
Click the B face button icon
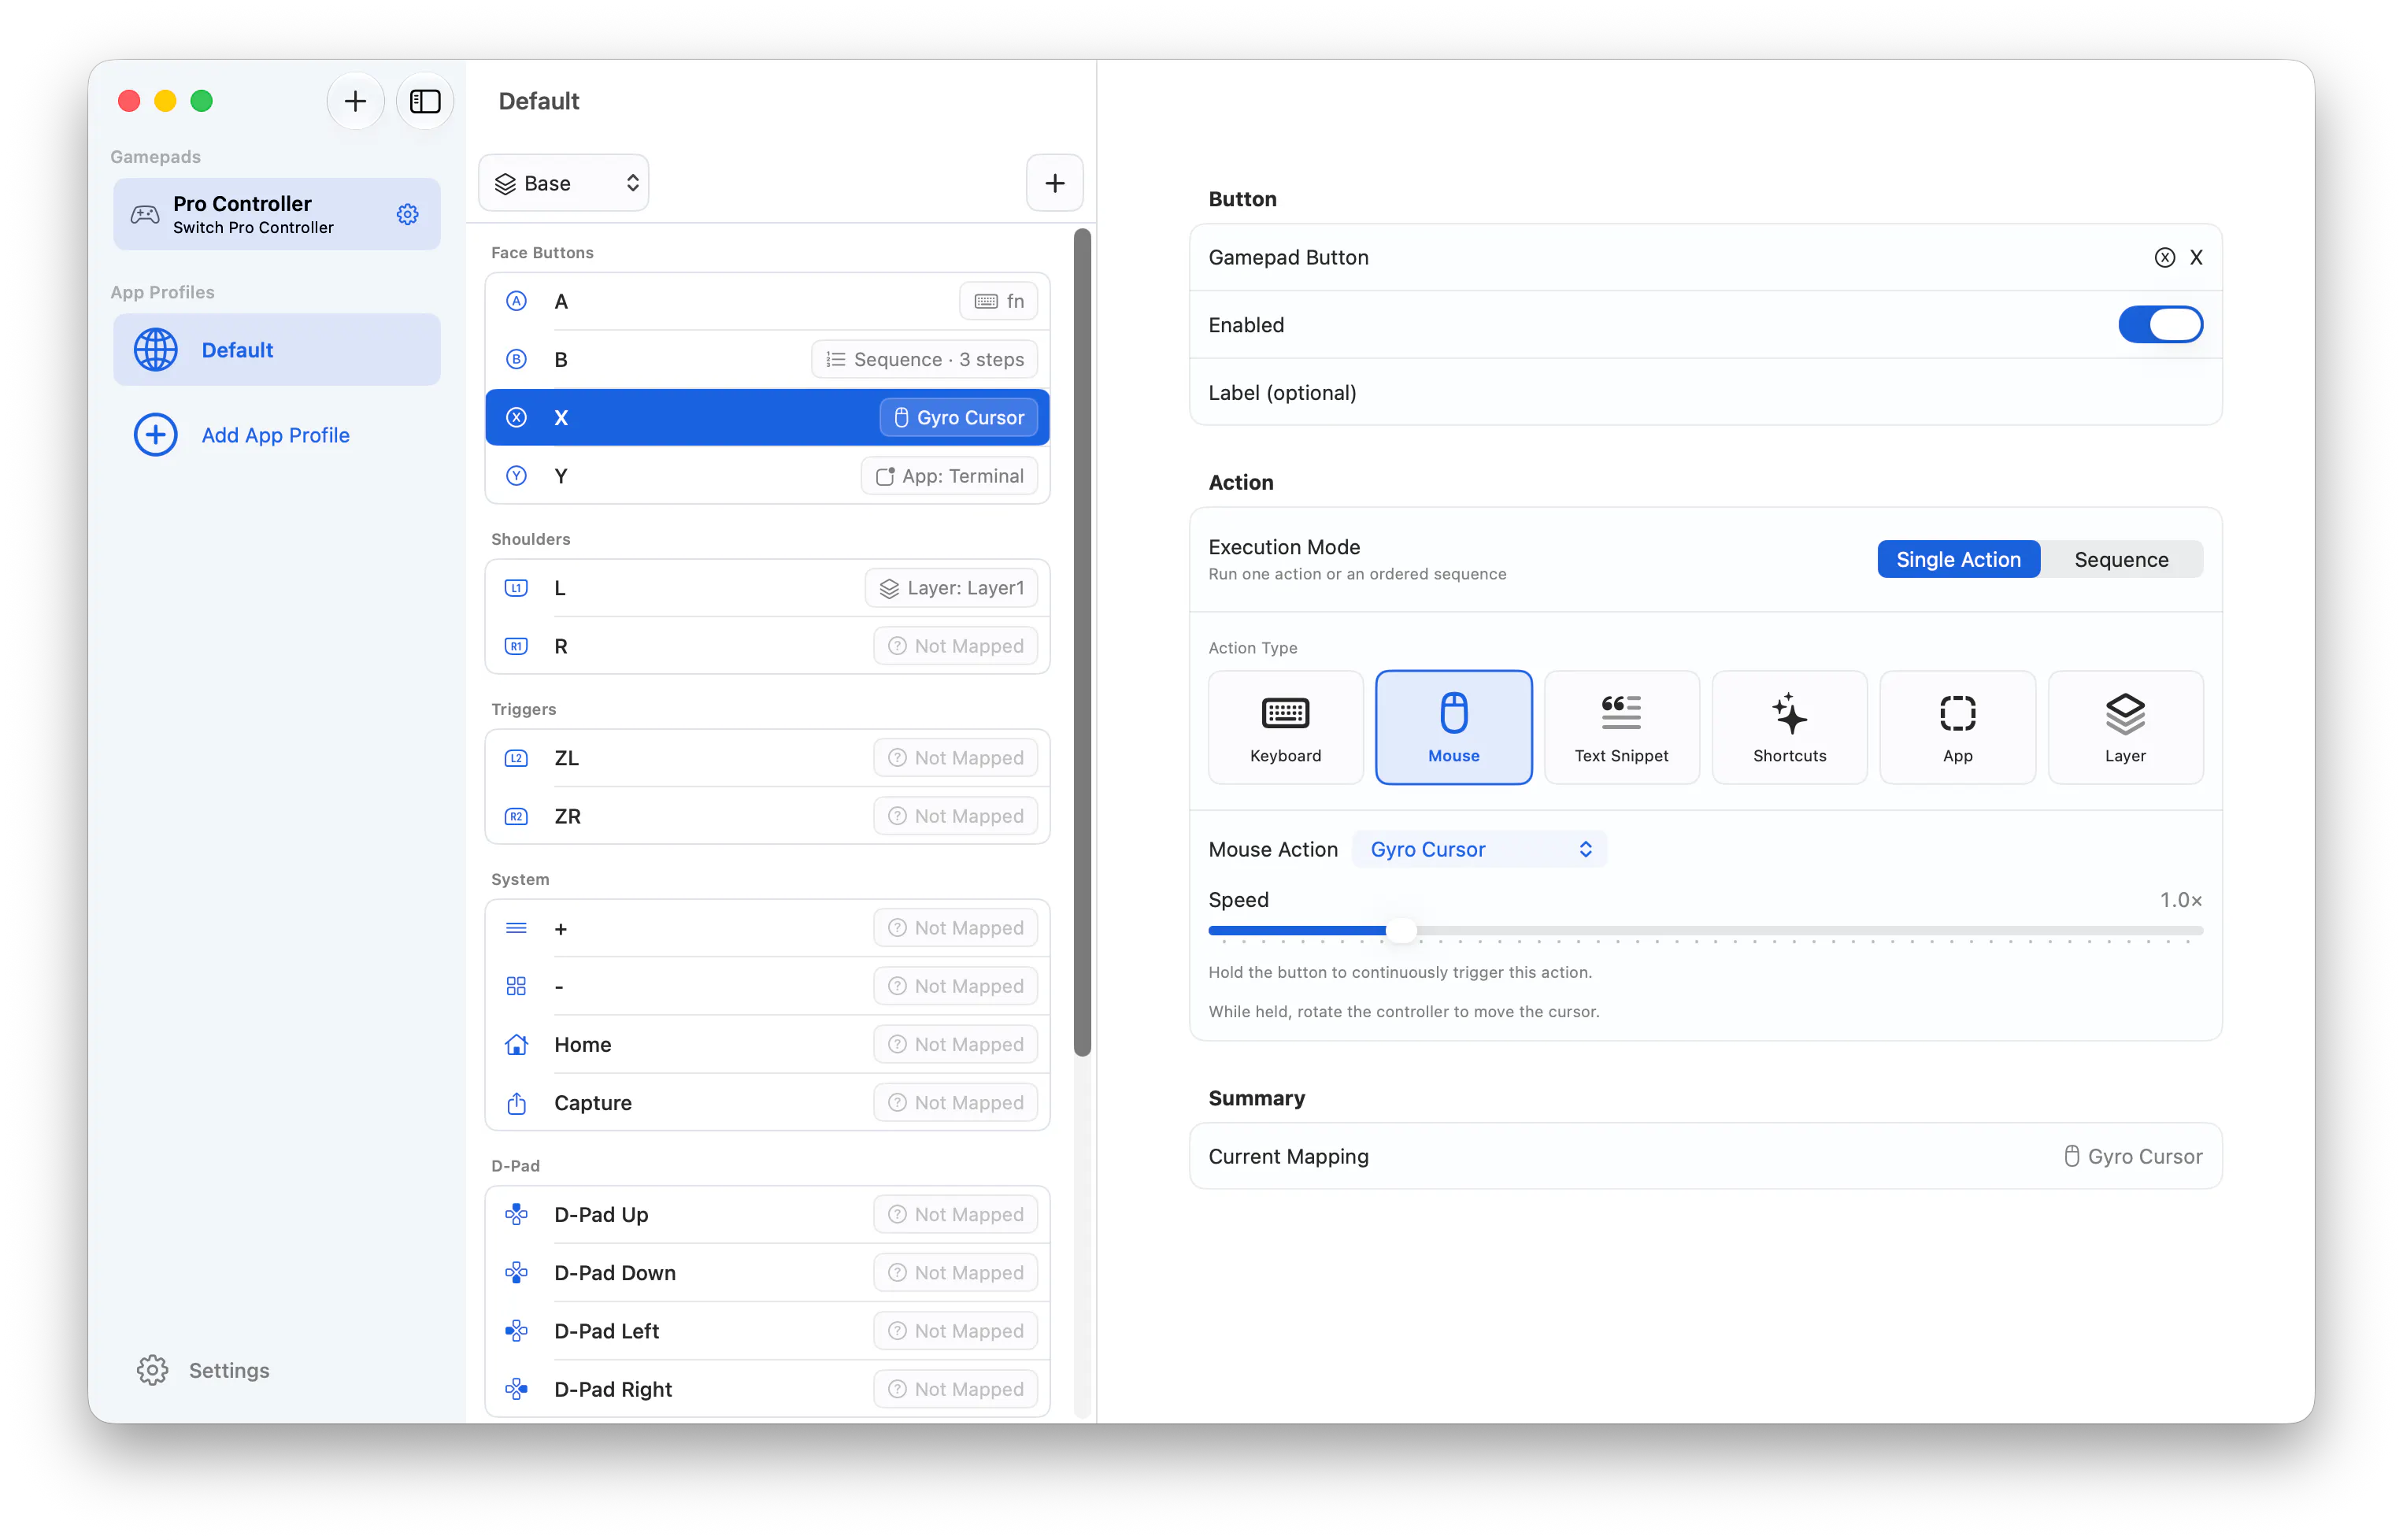click(x=516, y=359)
